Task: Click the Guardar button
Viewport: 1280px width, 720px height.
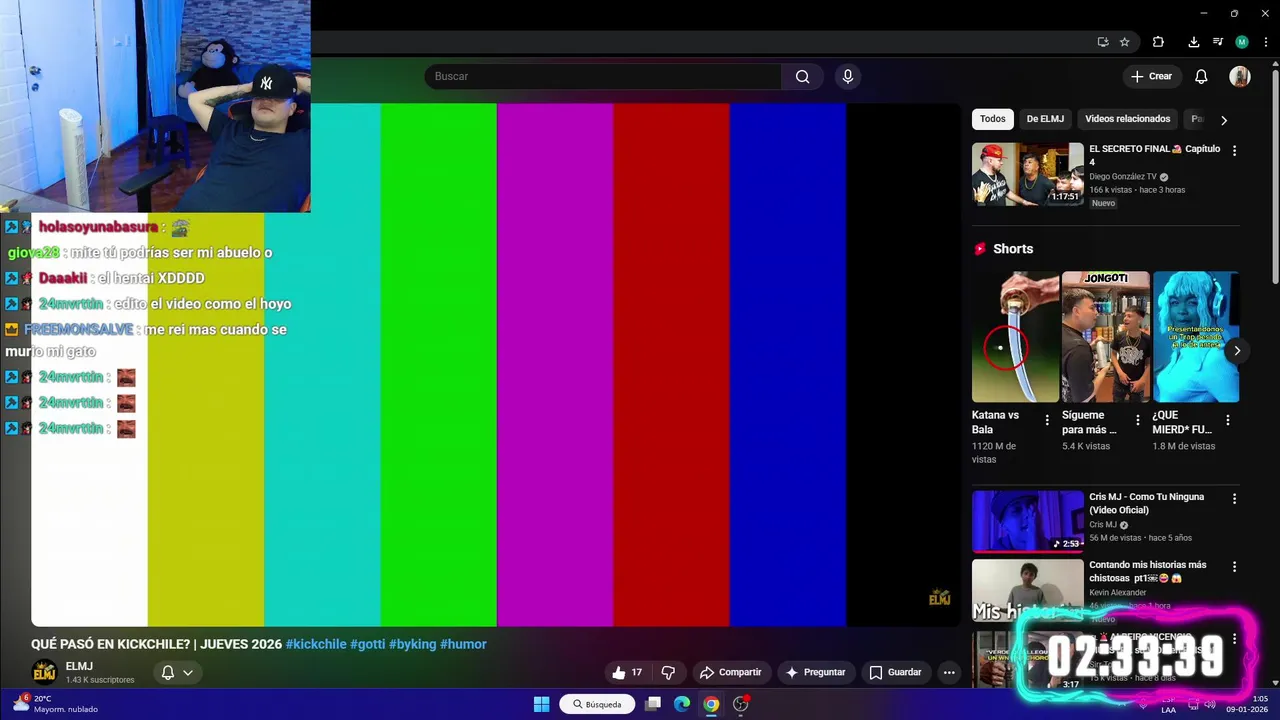Action: click(895, 672)
